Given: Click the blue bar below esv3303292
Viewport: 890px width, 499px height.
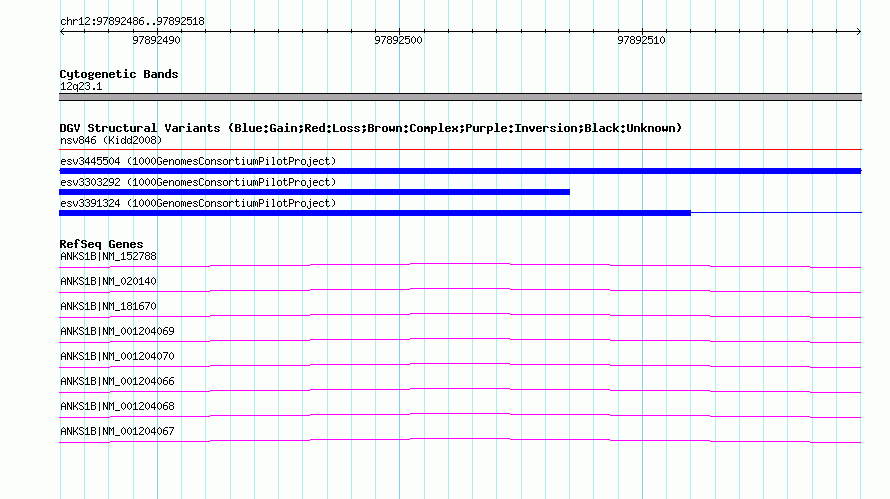Looking at the screenshot, I should point(314,192).
